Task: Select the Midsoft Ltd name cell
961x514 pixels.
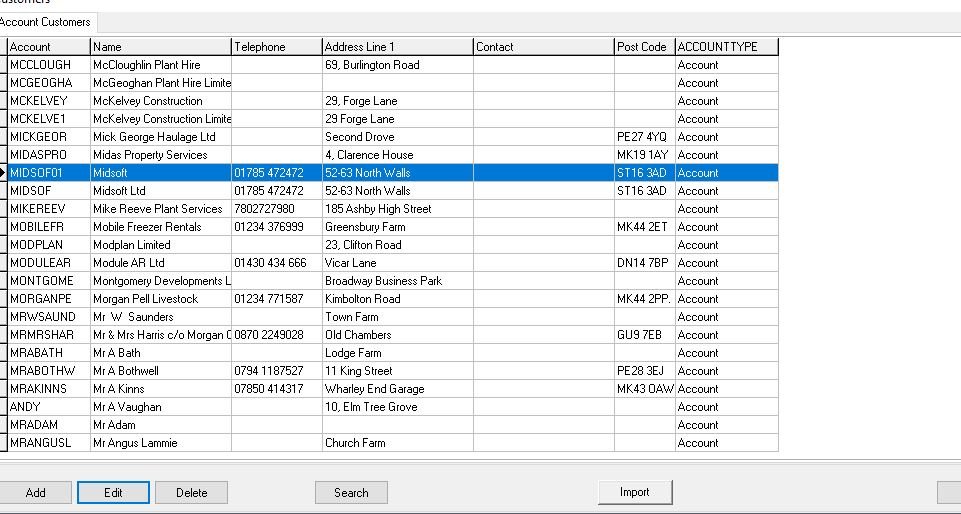Action: coord(161,191)
